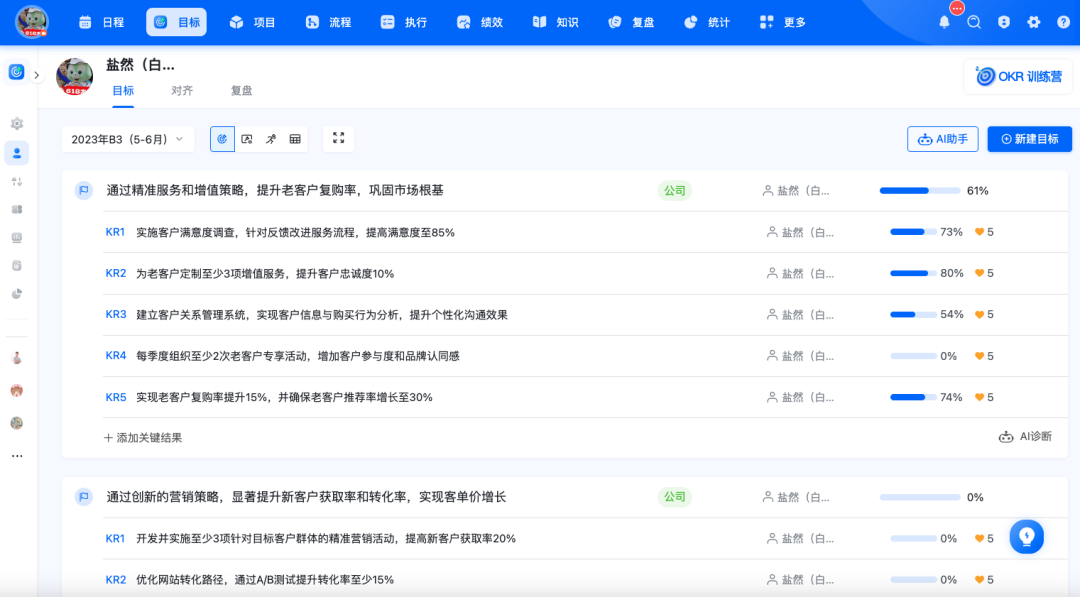1080x597 pixels.
Task: Open objective 通过精准服务和增值策略 title
Action: (275, 191)
